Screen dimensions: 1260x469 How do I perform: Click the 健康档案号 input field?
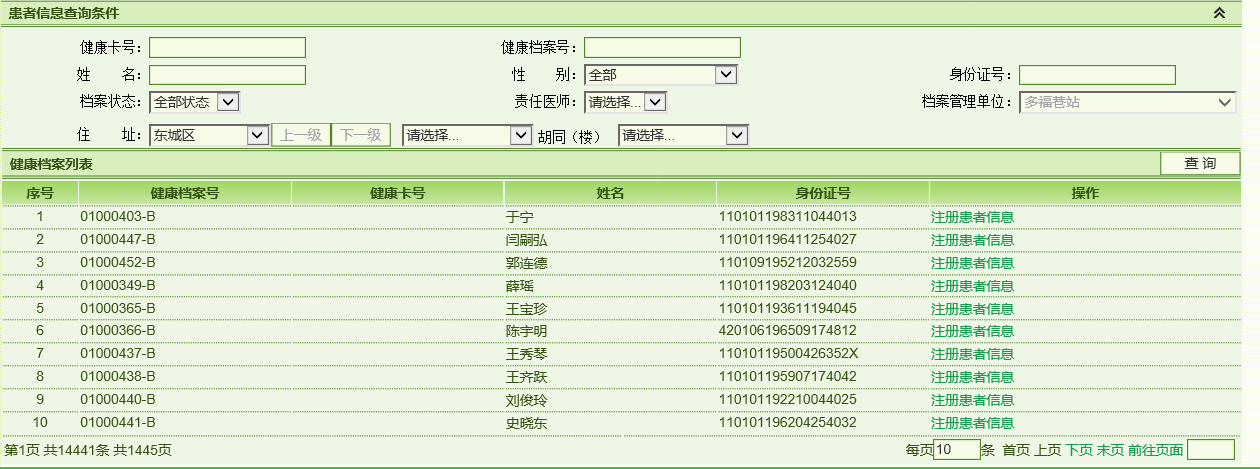662,48
